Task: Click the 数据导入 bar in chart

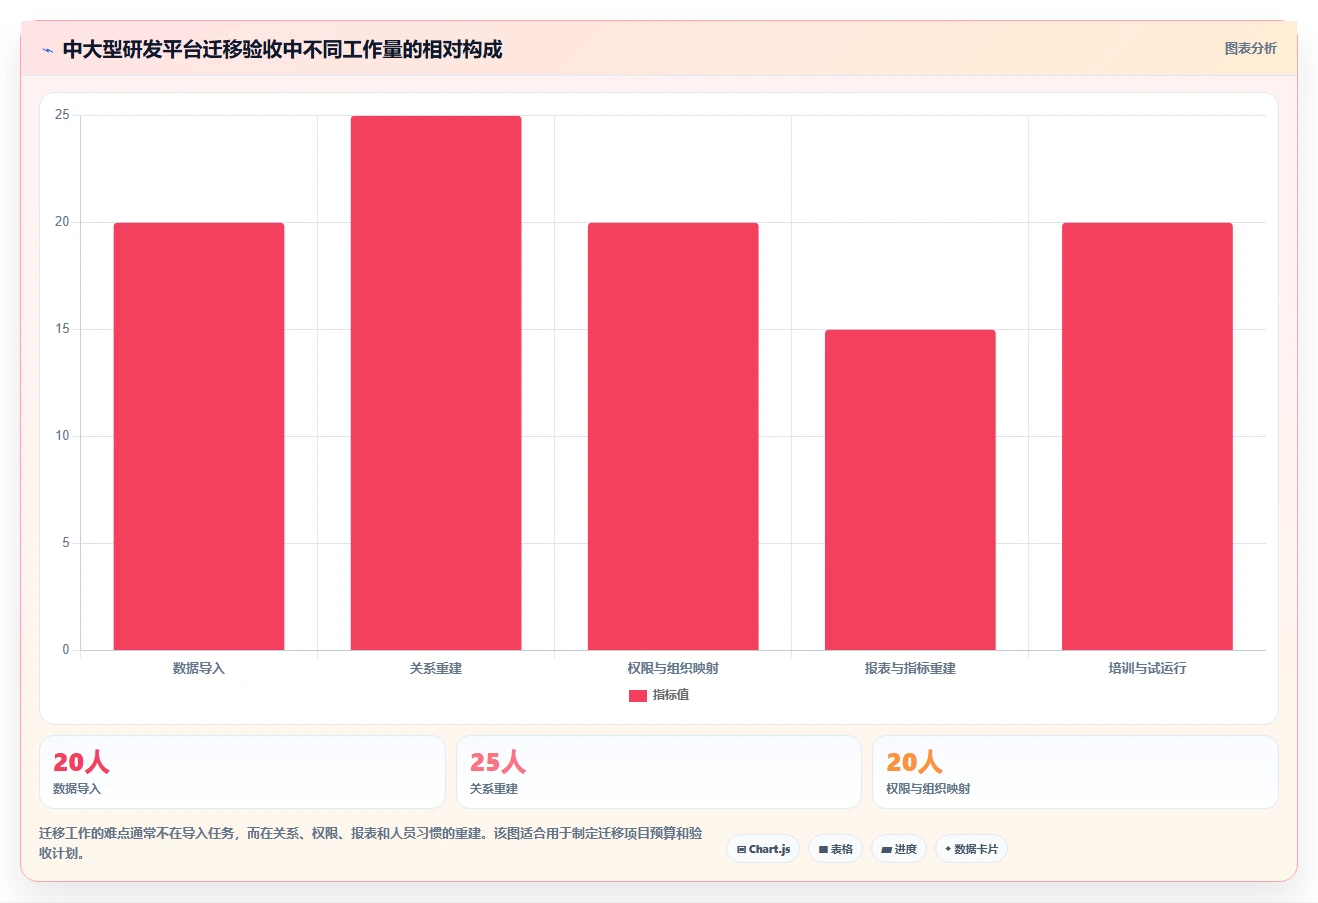Action: coord(199,436)
